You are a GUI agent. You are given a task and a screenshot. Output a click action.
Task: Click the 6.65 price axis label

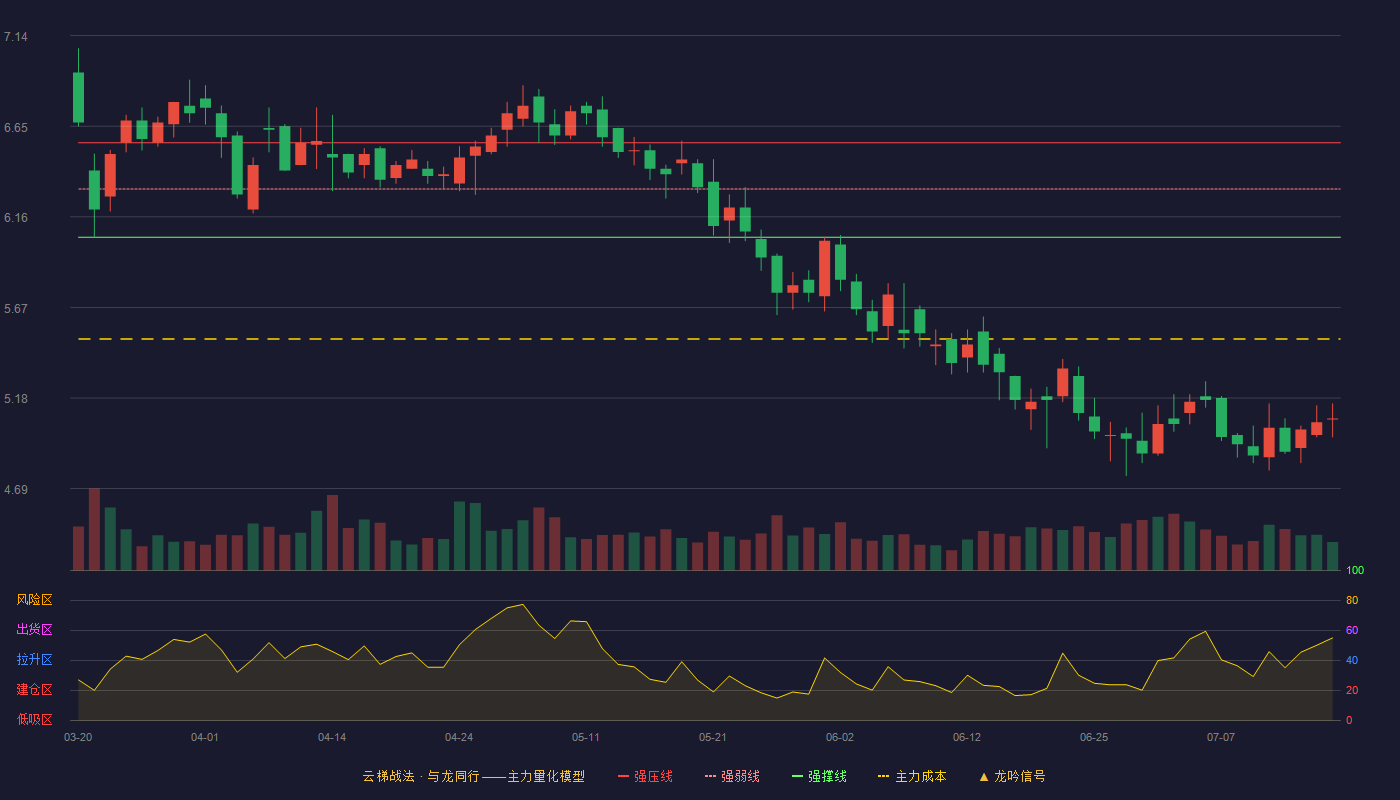(16, 128)
